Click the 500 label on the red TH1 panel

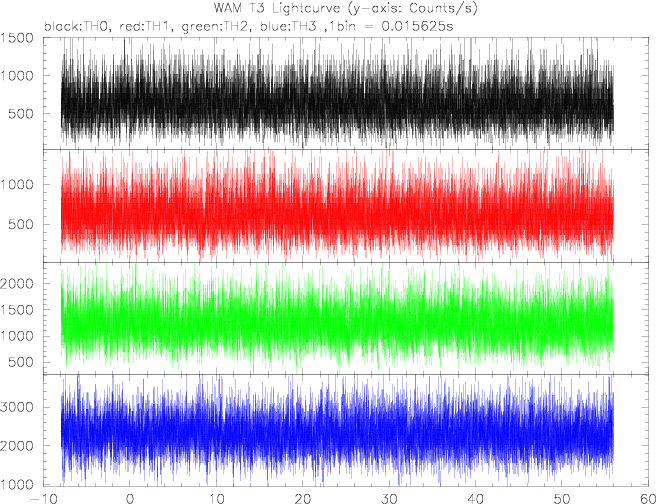22,224
